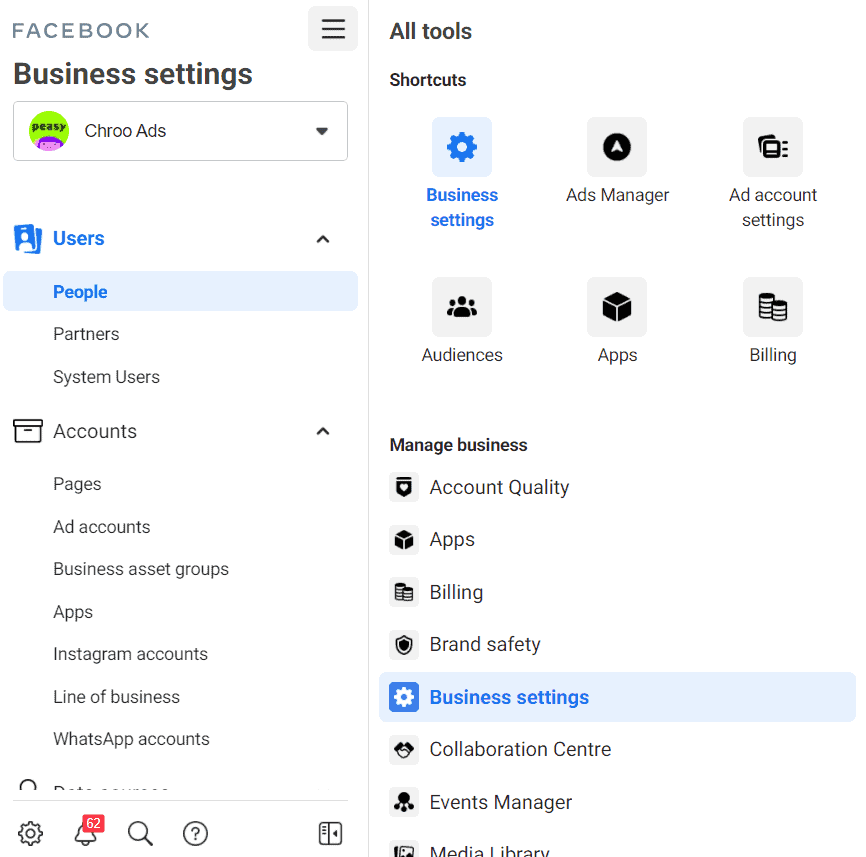Image resolution: width=866 pixels, height=857 pixels.
Task: Click the Accounts section heading text
Action: point(95,431)
